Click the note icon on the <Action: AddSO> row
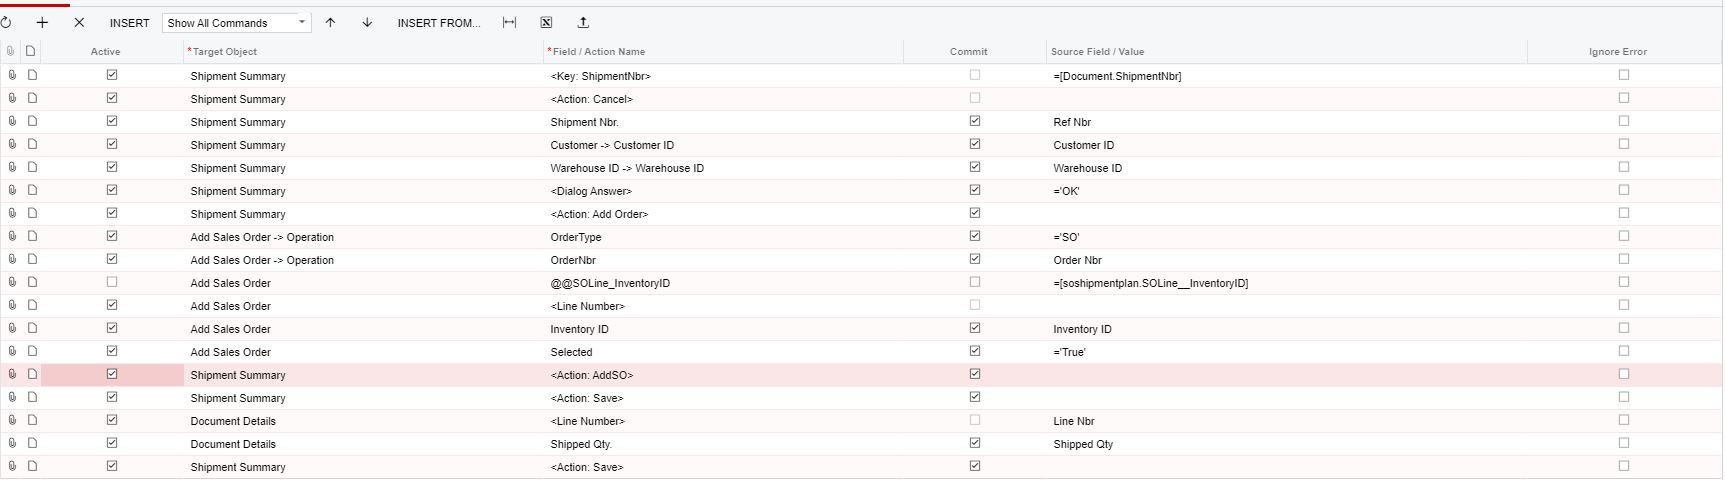 [32, 374]
